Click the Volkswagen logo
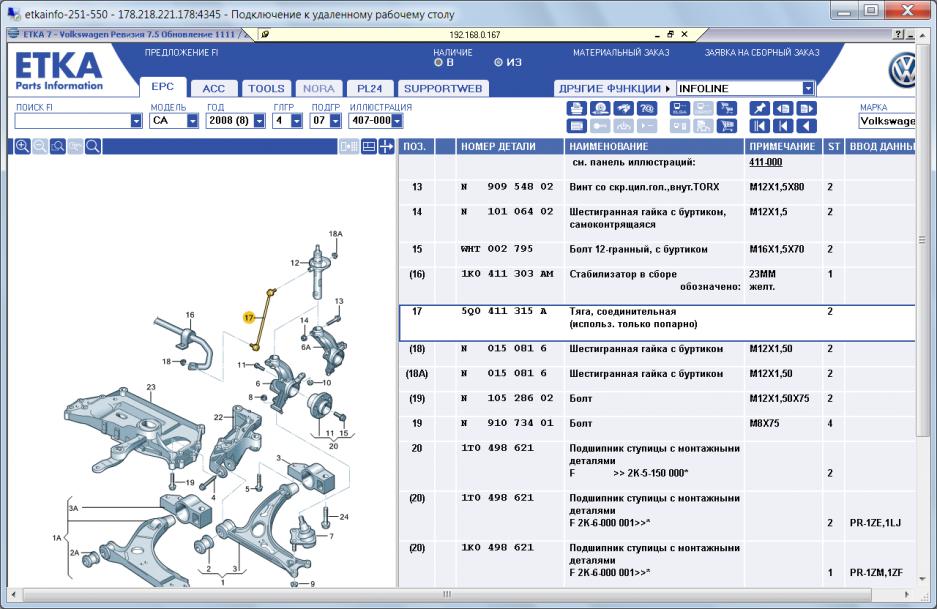This screenshot has width=937, height=609. (x=902, y=71)
